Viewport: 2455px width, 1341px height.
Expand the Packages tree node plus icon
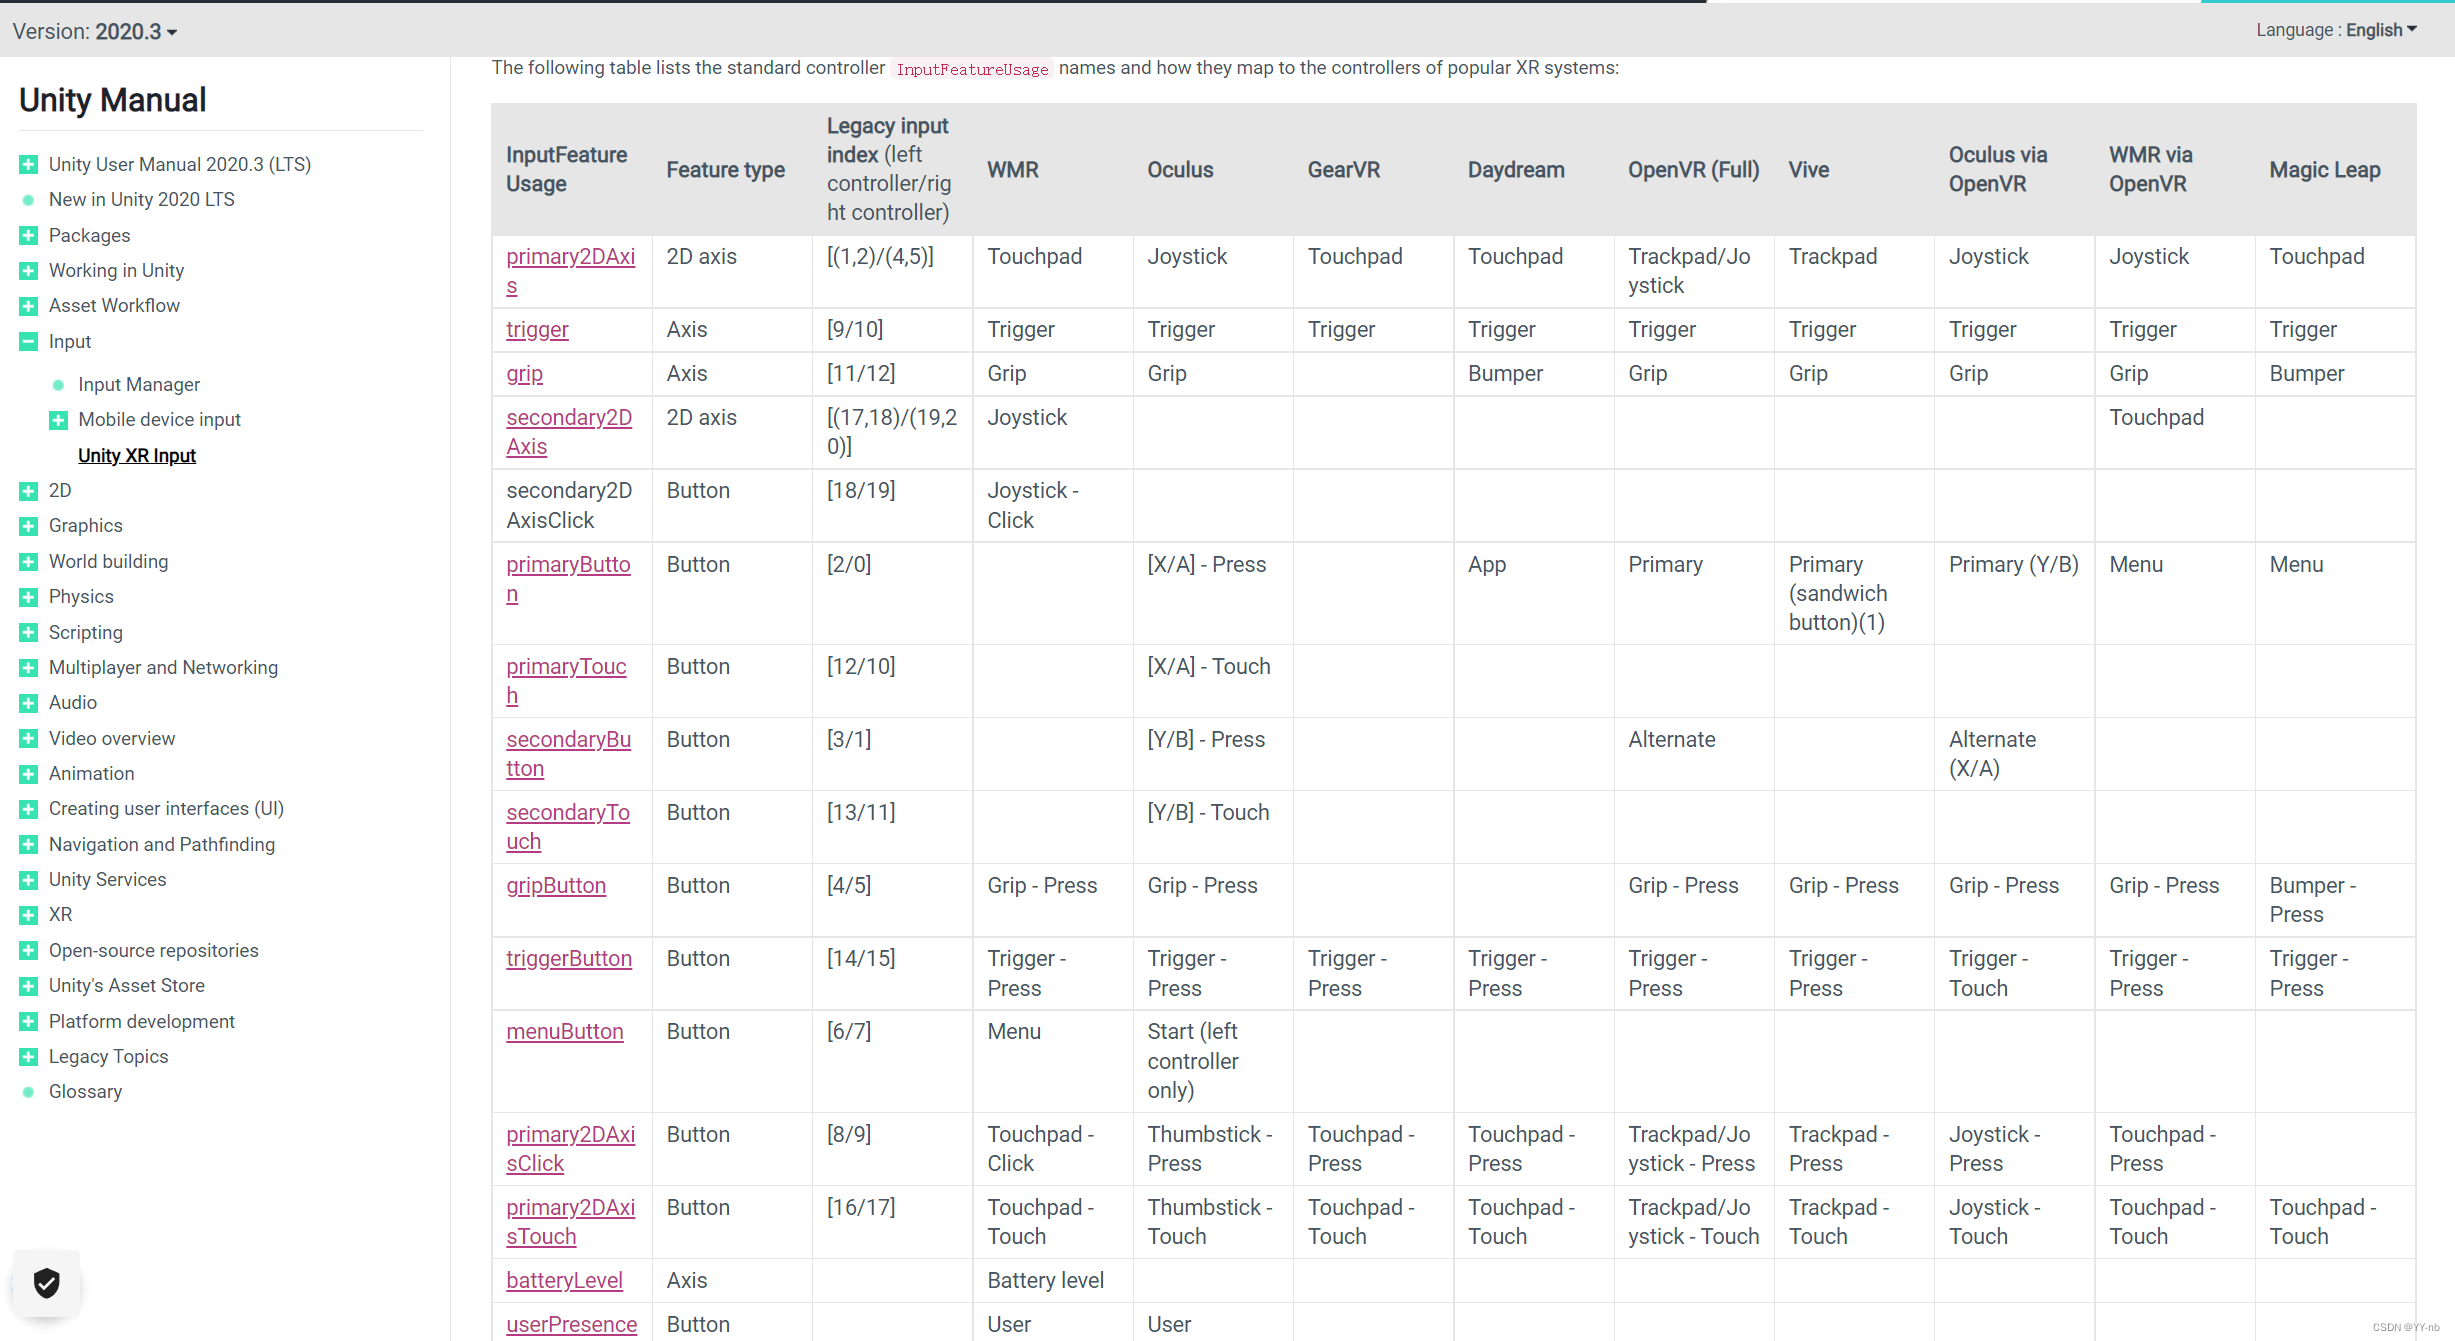point(29,235)
